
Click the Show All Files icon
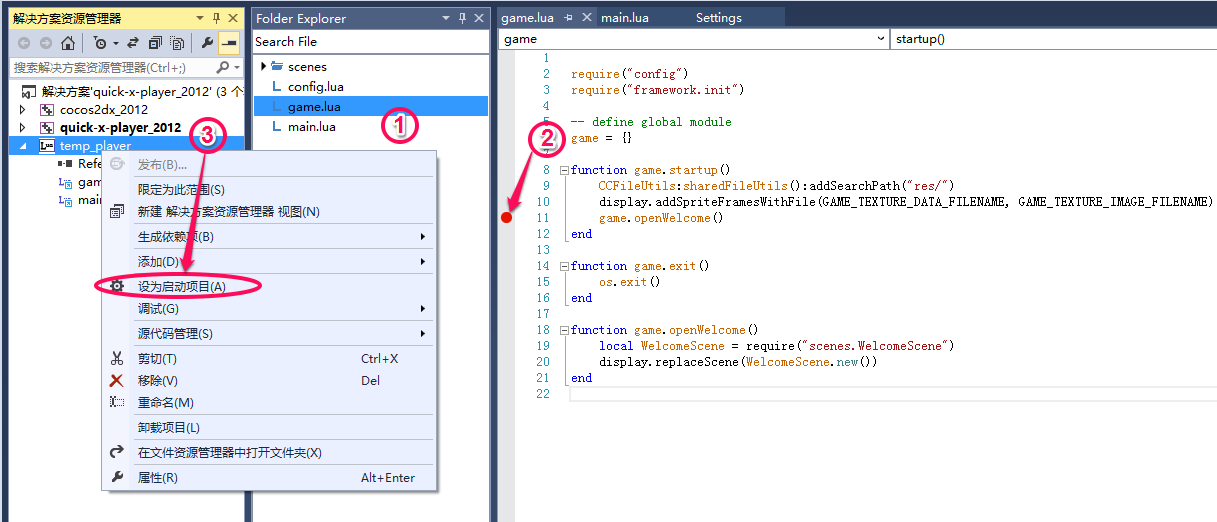coord(177,43)
